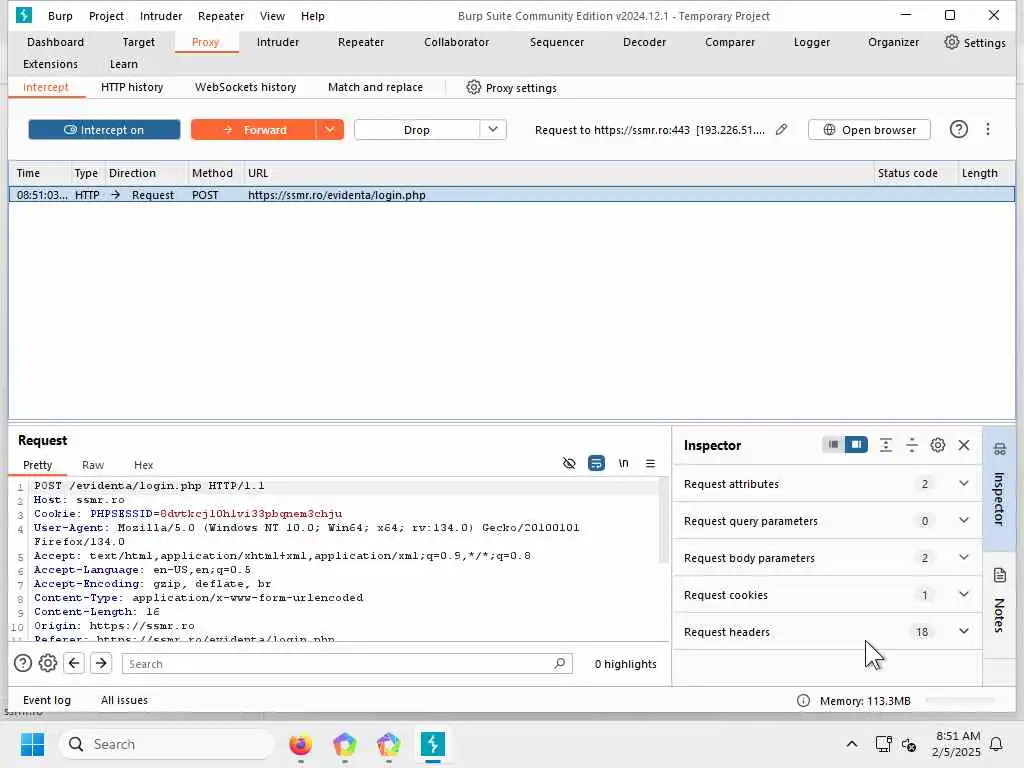
Task: Click the Open browser button
Action: pyautogui.click(x=869, y=130)
